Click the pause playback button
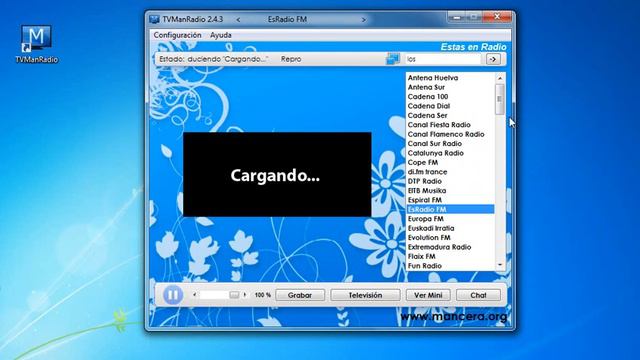This screenshot has height=360, width=640. point(173,294)
